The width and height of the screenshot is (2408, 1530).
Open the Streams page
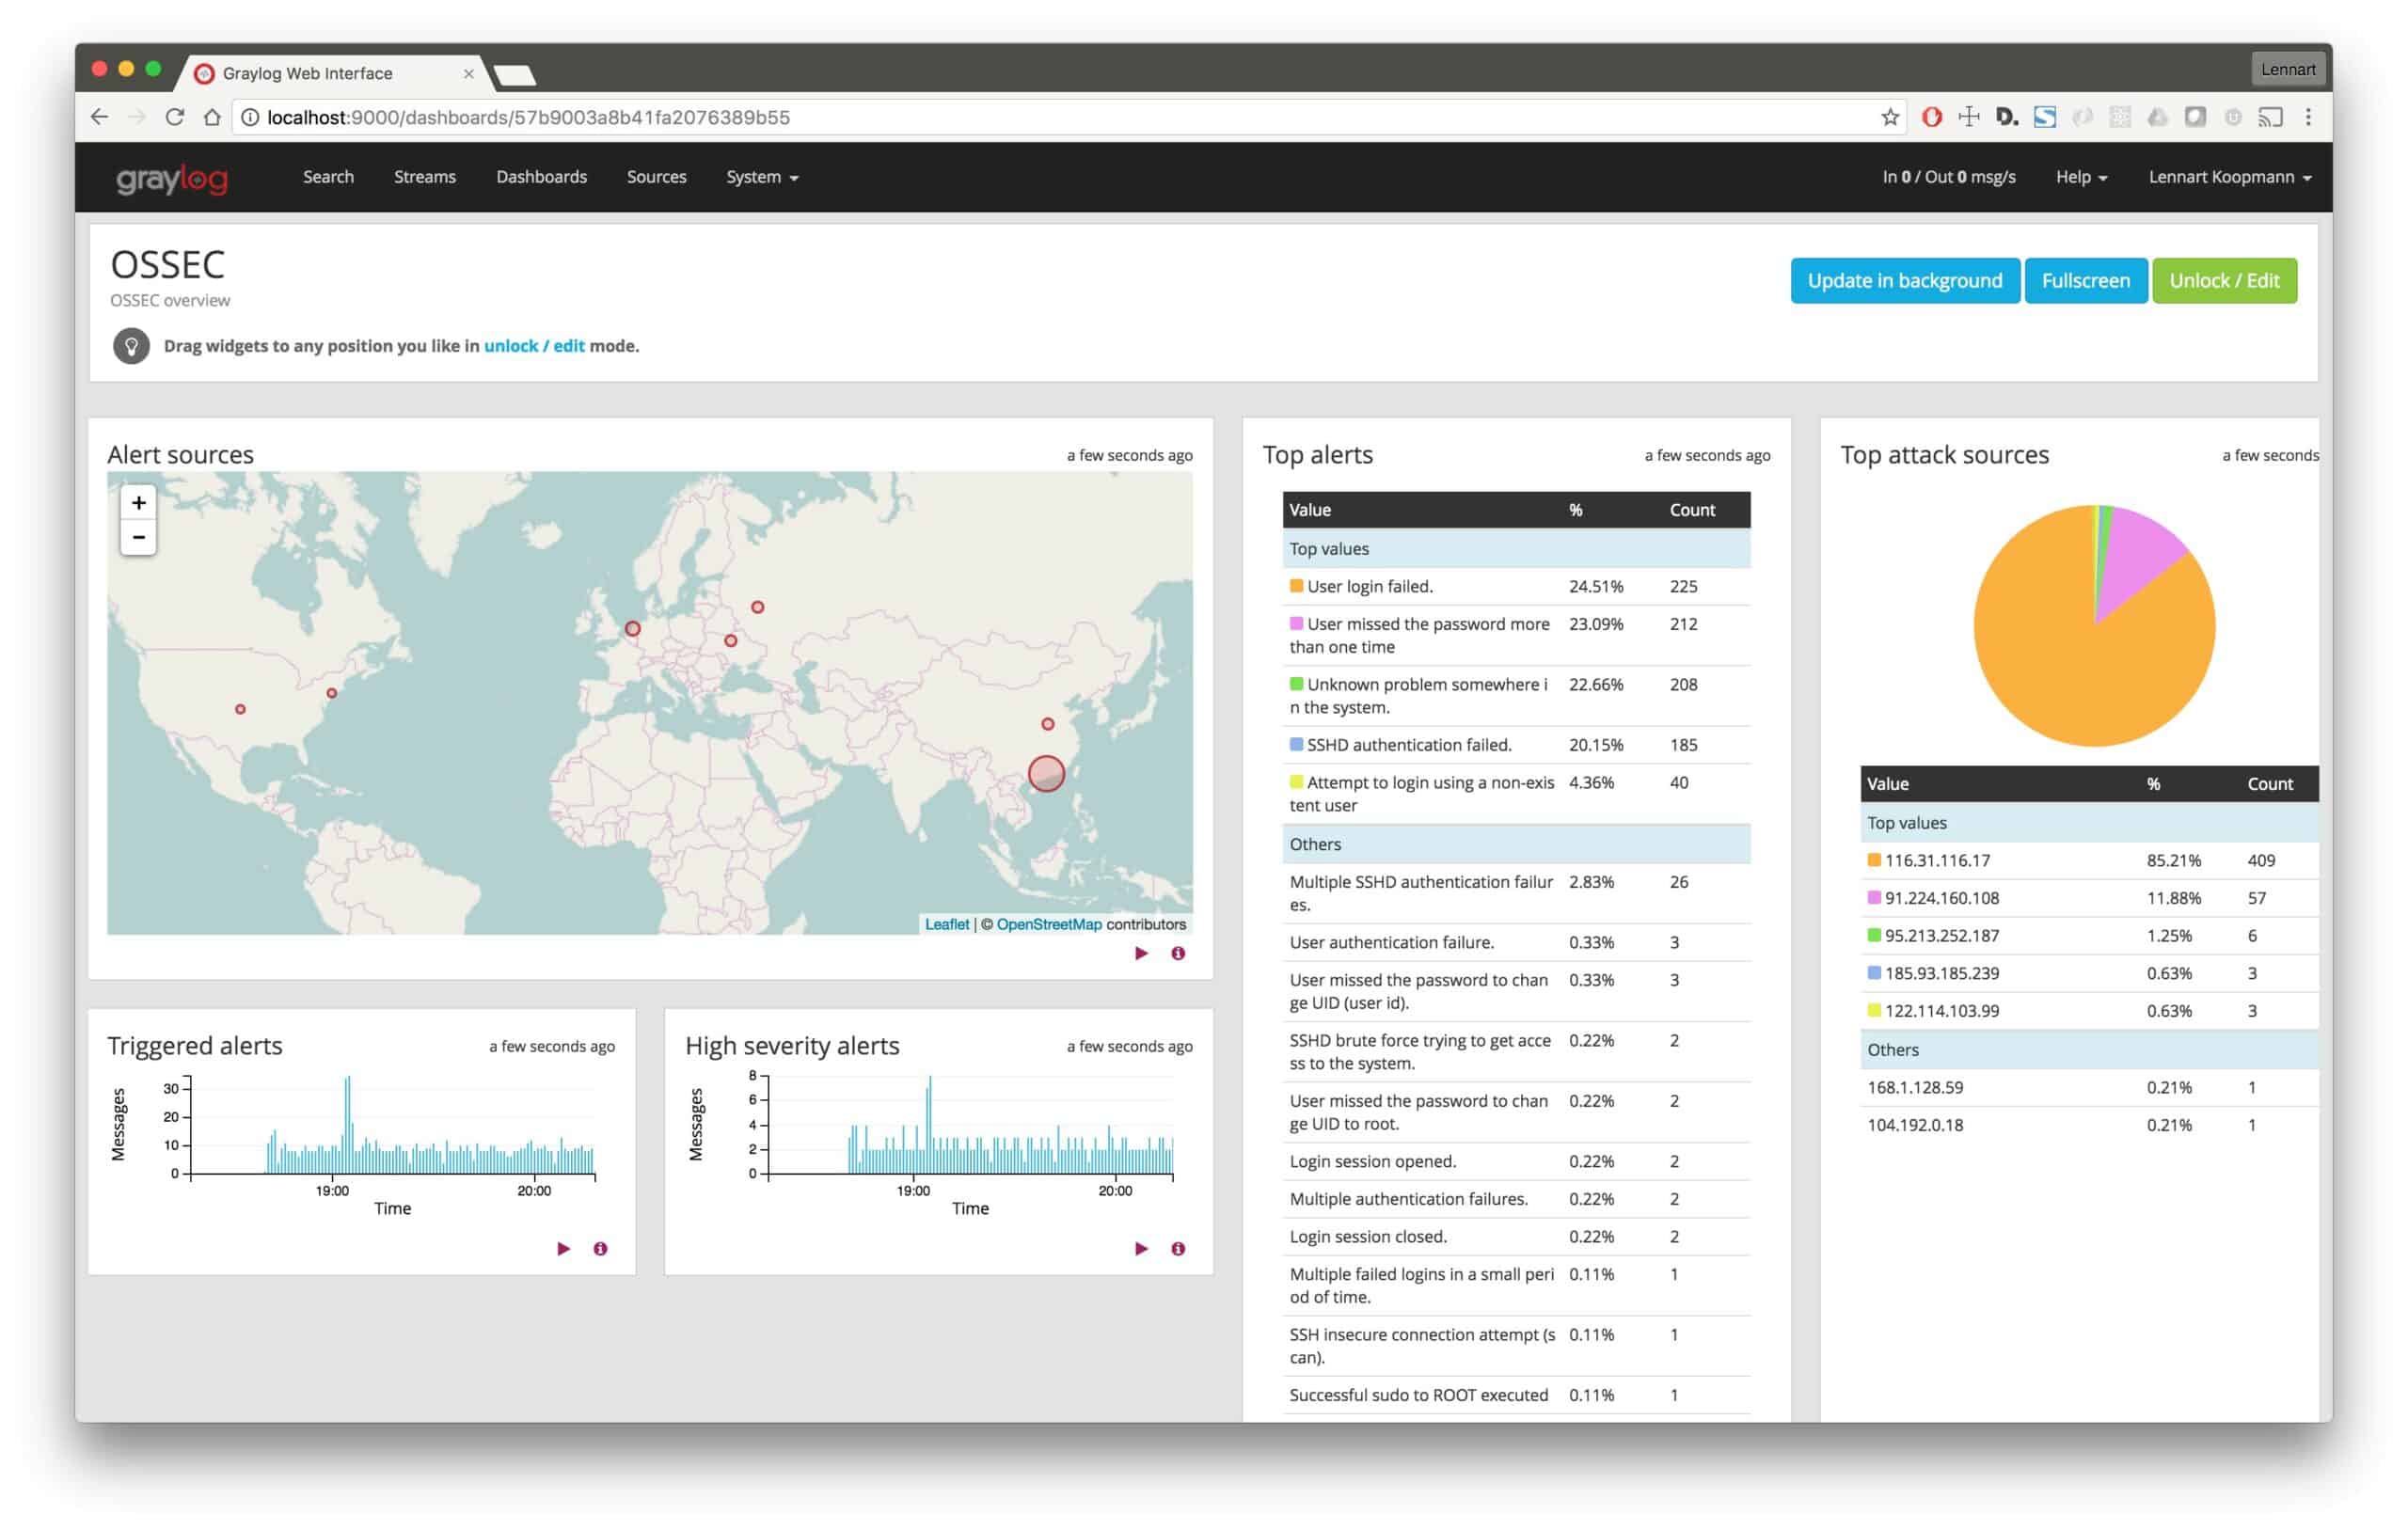click(425, 177)
